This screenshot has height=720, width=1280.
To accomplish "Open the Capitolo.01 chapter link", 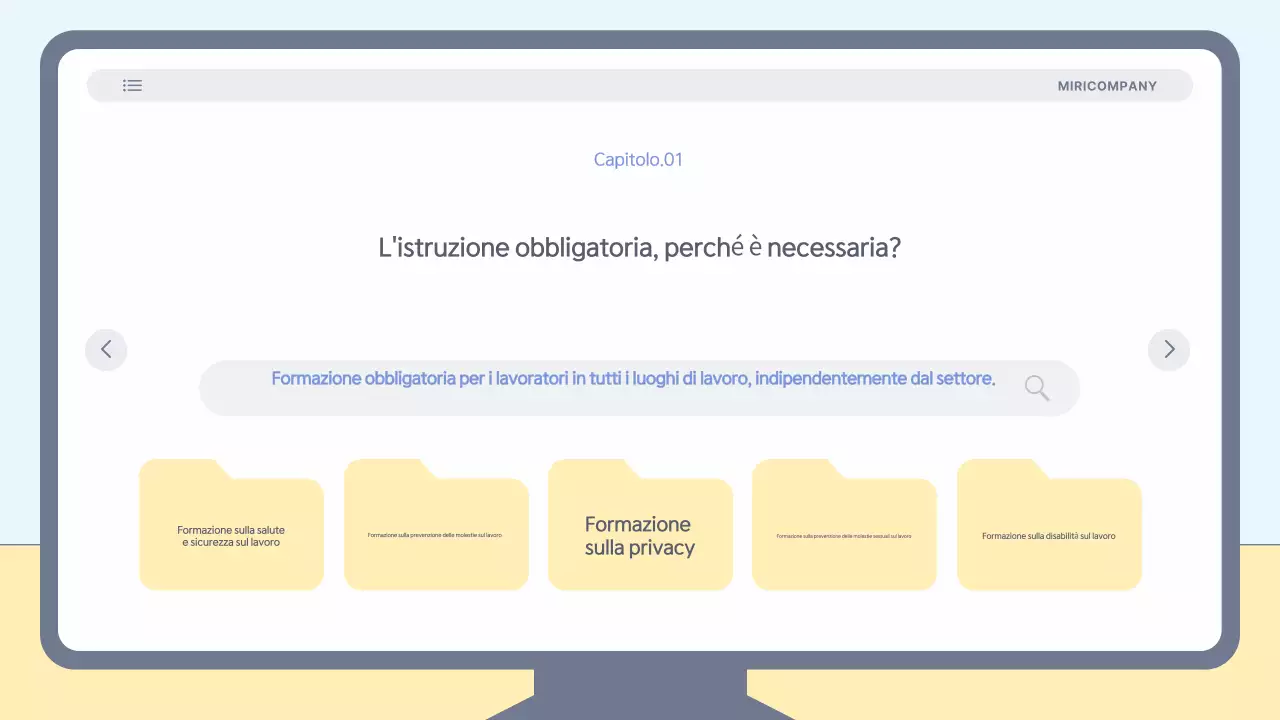I will coord(638,159).
